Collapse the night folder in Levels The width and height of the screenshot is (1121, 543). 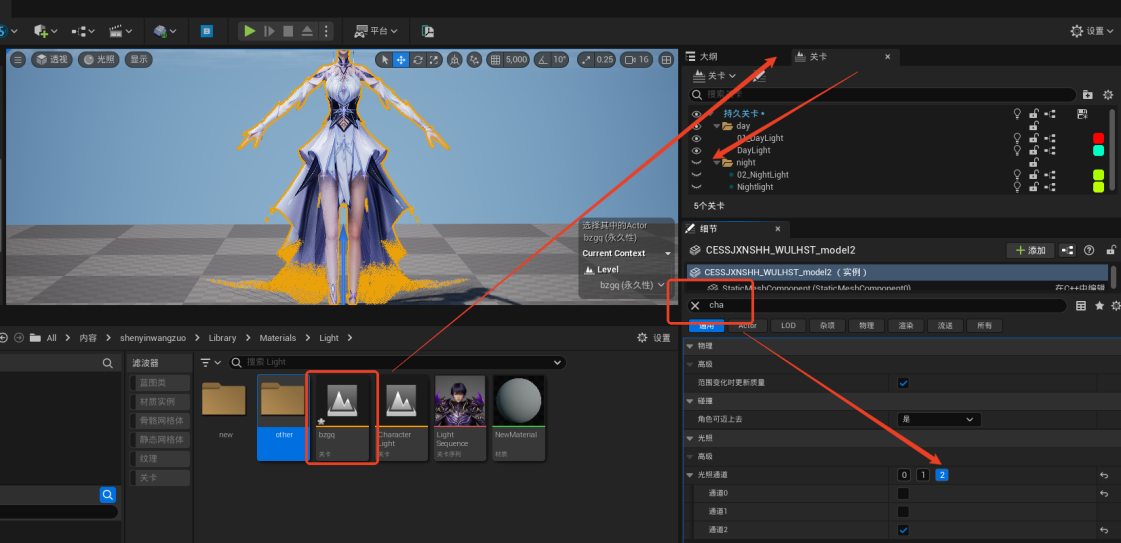pyautogui.click(x=718, y=162)
